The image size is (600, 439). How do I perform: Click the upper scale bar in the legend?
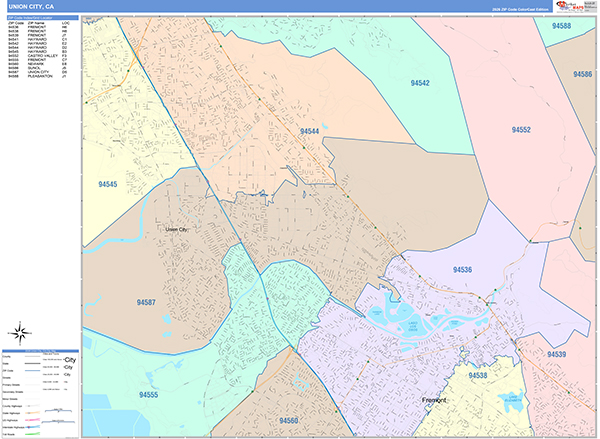(x=58, y=410)
